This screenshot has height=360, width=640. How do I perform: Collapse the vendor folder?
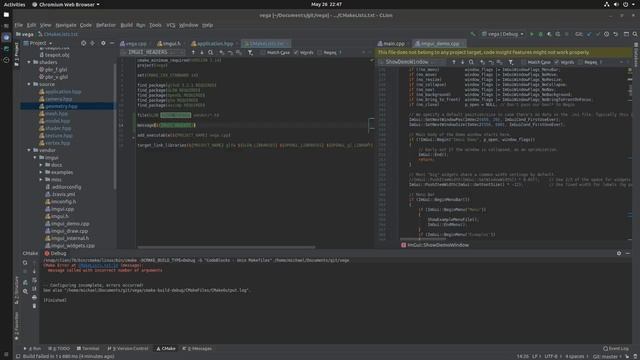tap(29, 151)
